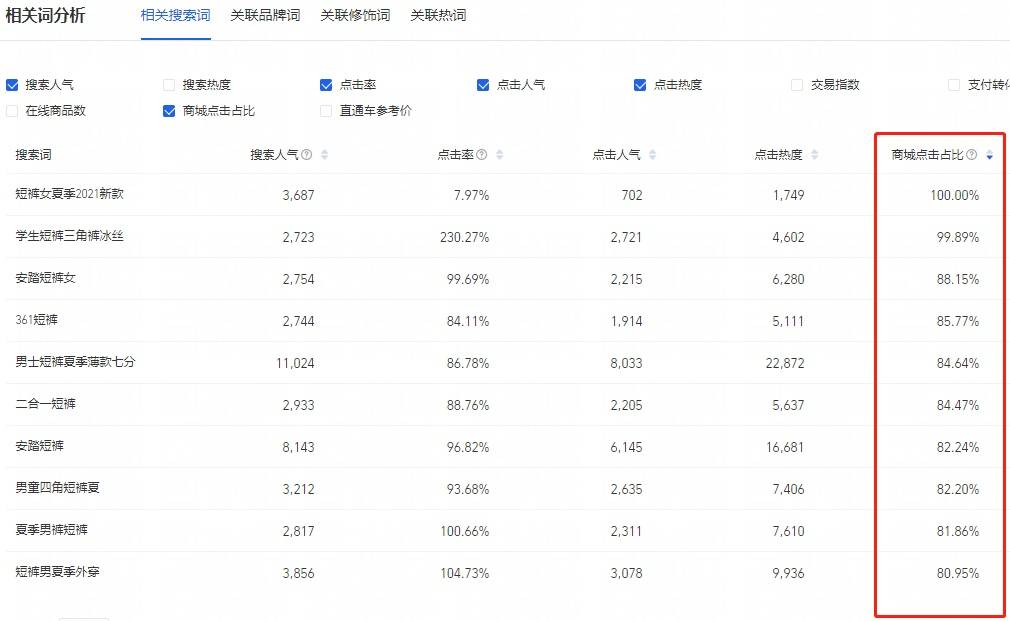Click the 230.27% 点击率 value
This screenshot has height=621, width=1010.
pos(464,237)
